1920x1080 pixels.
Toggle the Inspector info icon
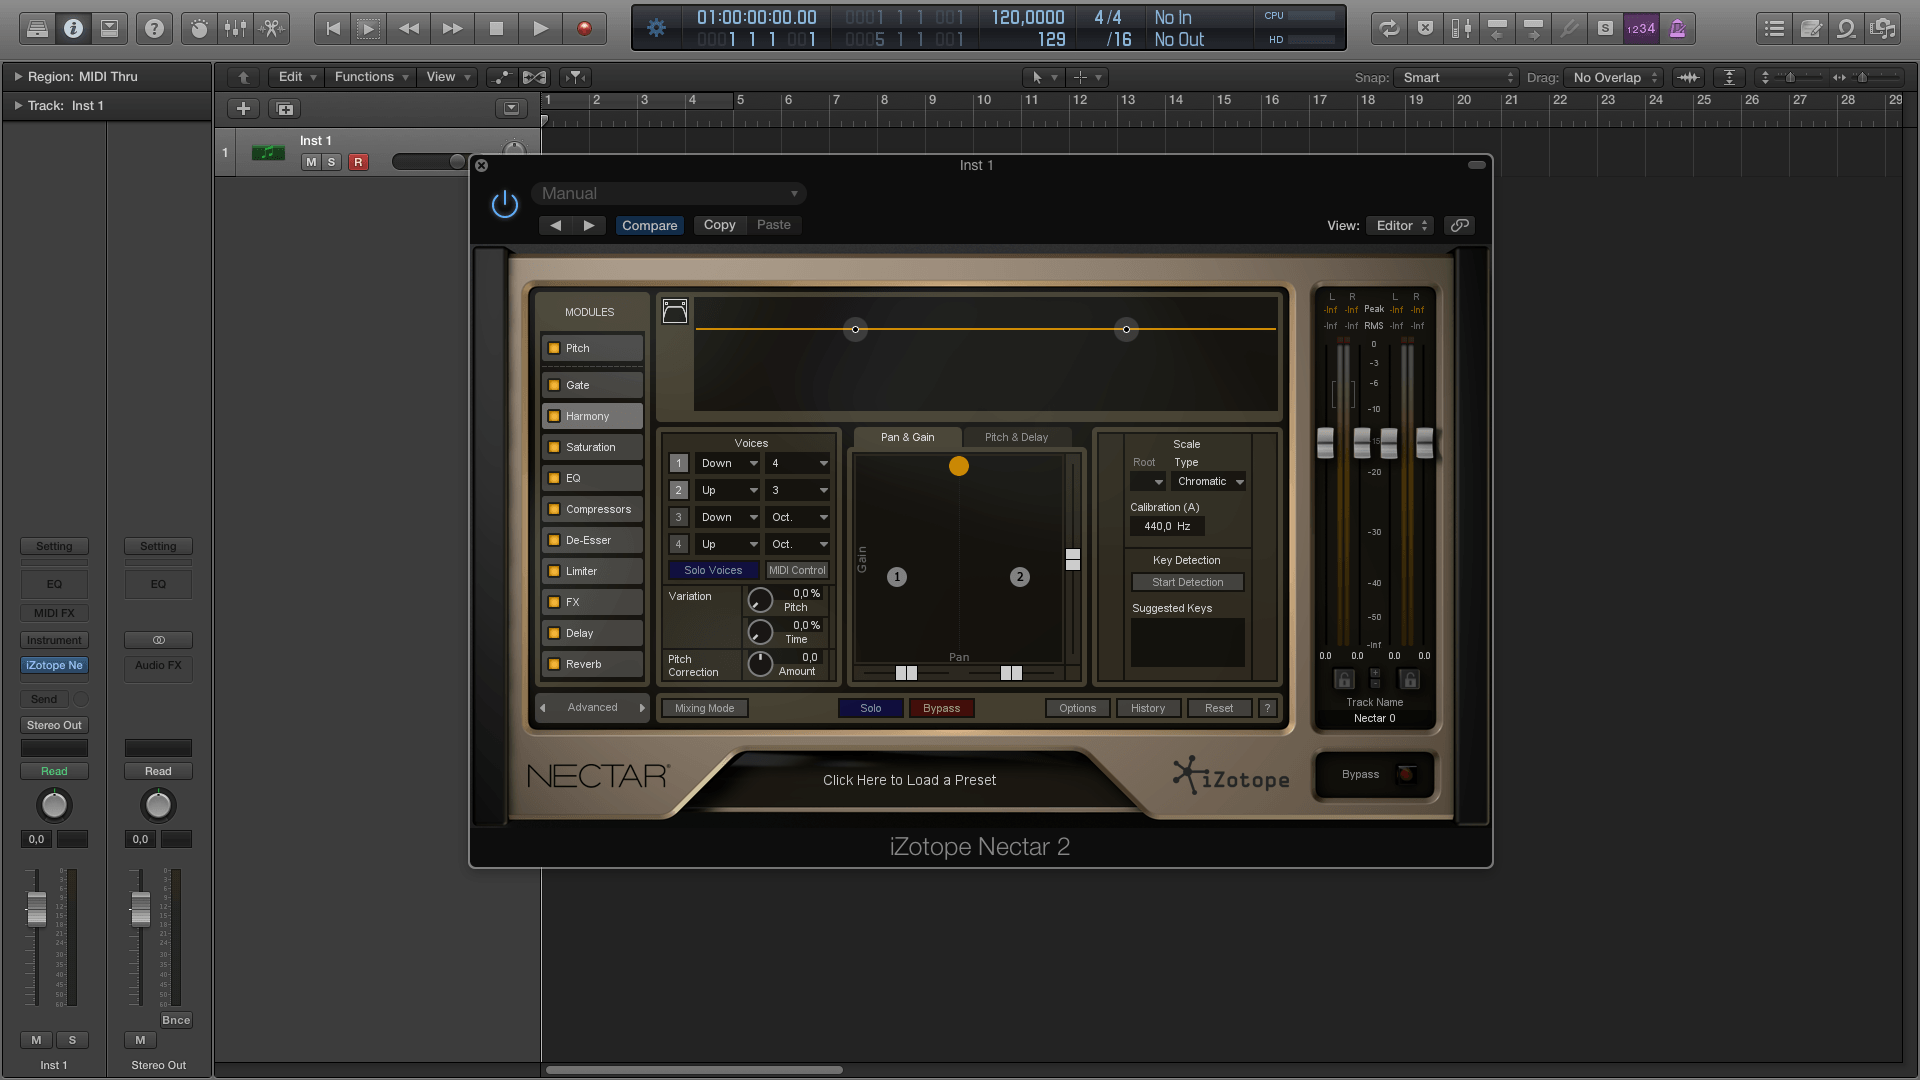73,29
